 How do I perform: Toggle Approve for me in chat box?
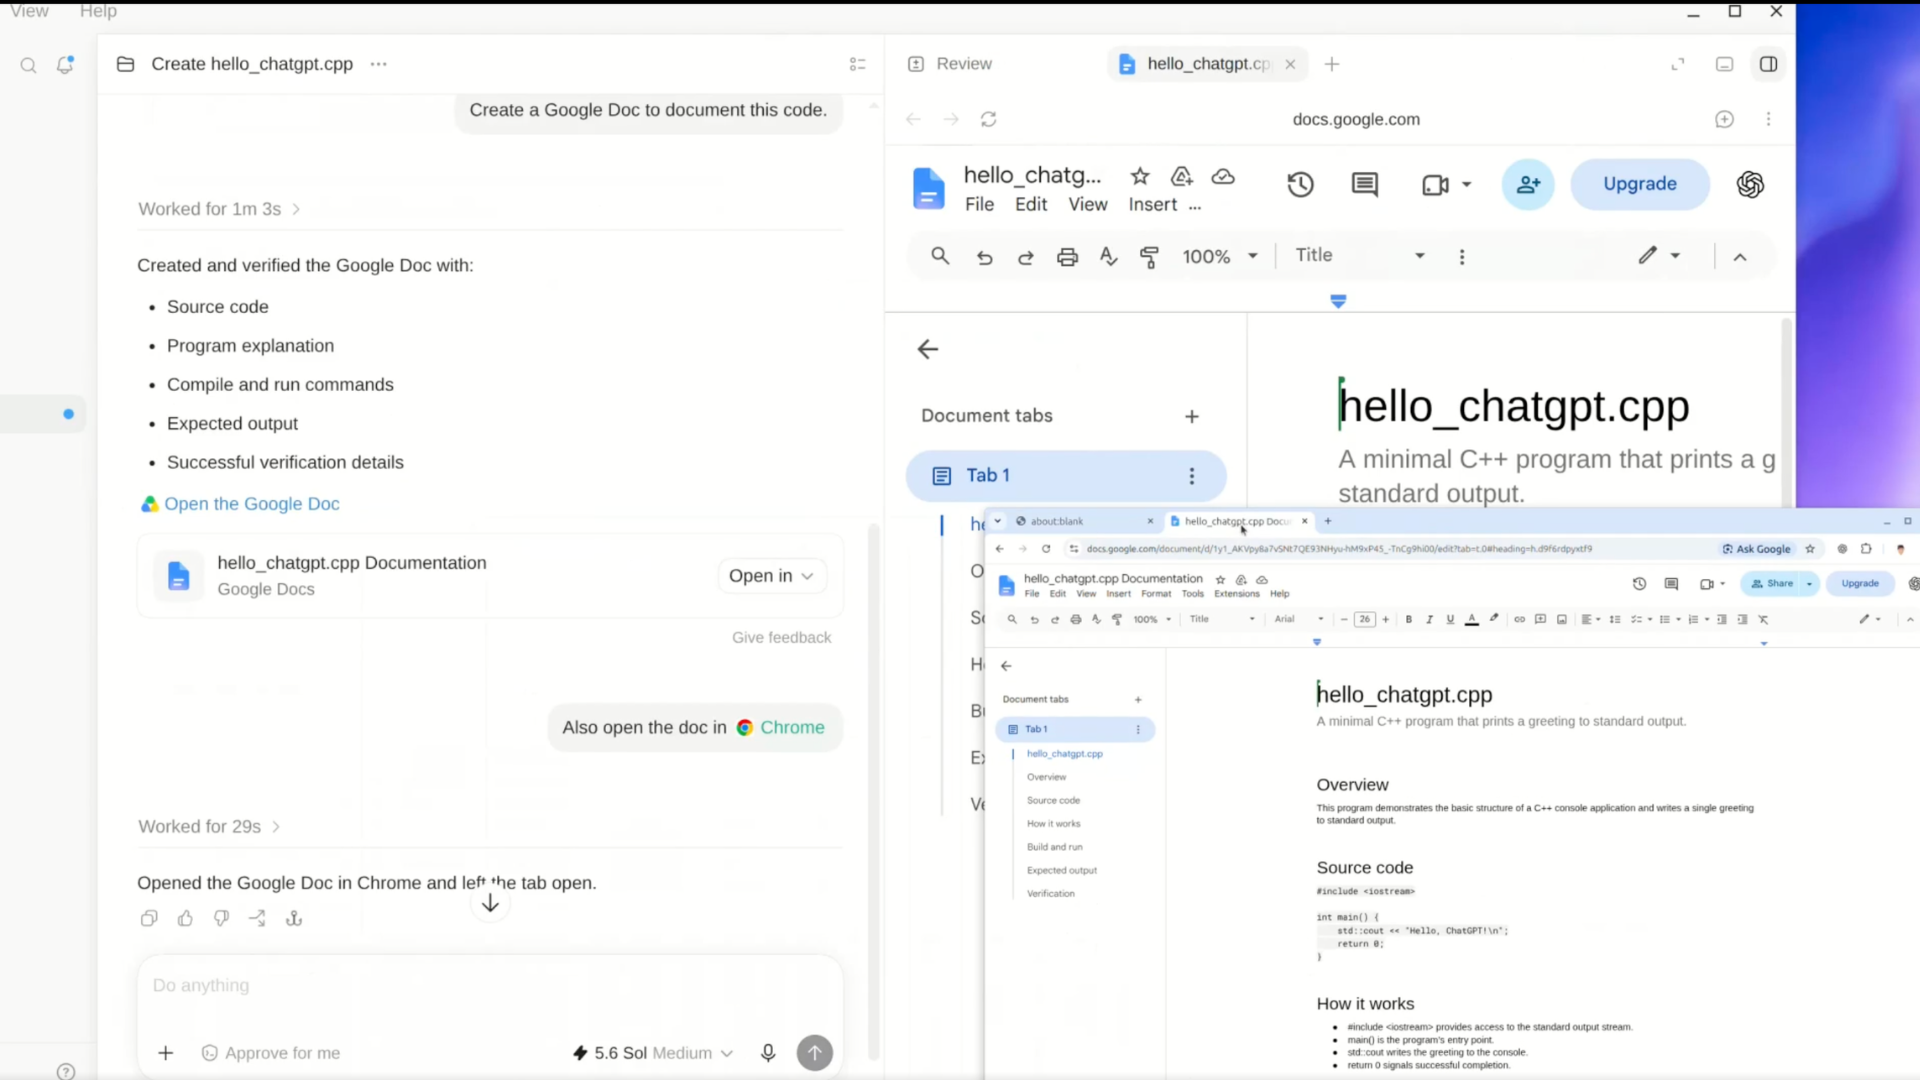pyautogui.click(x=271, y=1052)
